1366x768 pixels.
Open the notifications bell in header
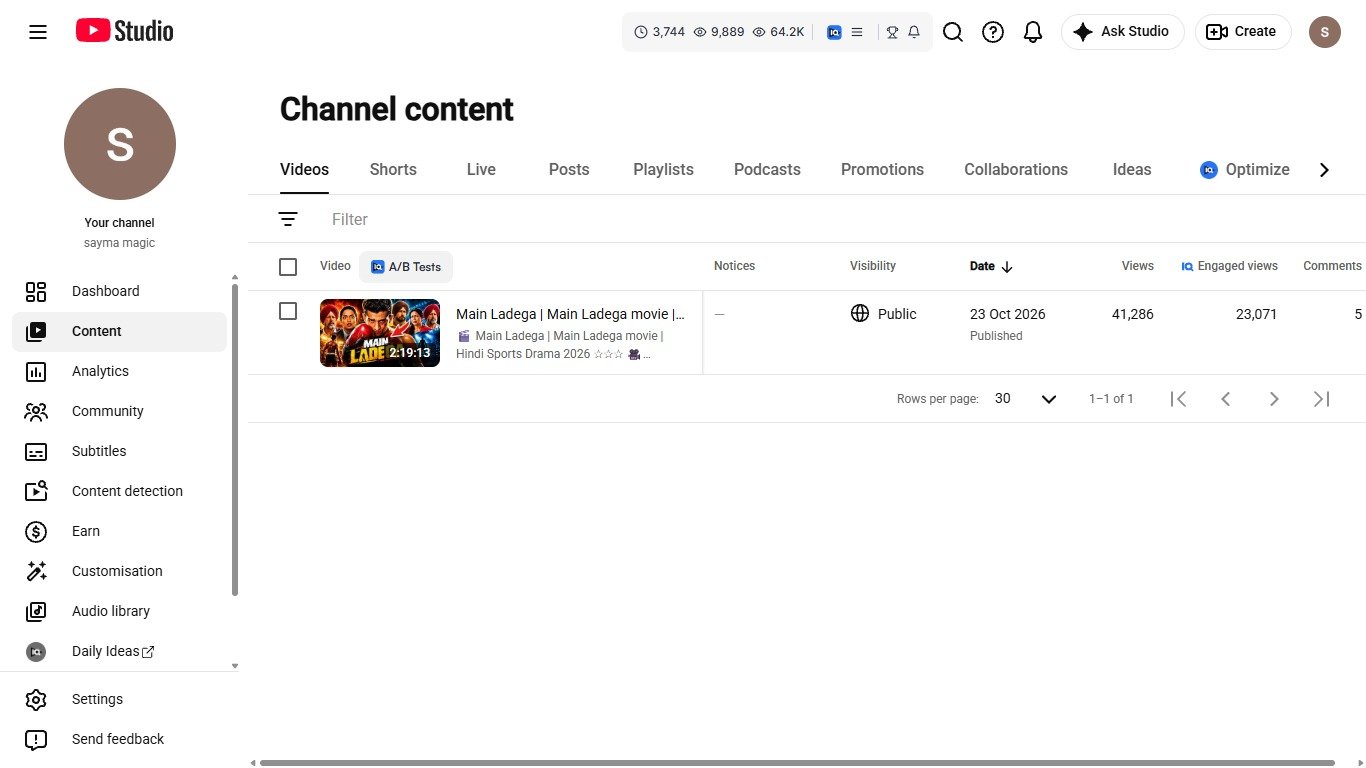(1033, 32)
